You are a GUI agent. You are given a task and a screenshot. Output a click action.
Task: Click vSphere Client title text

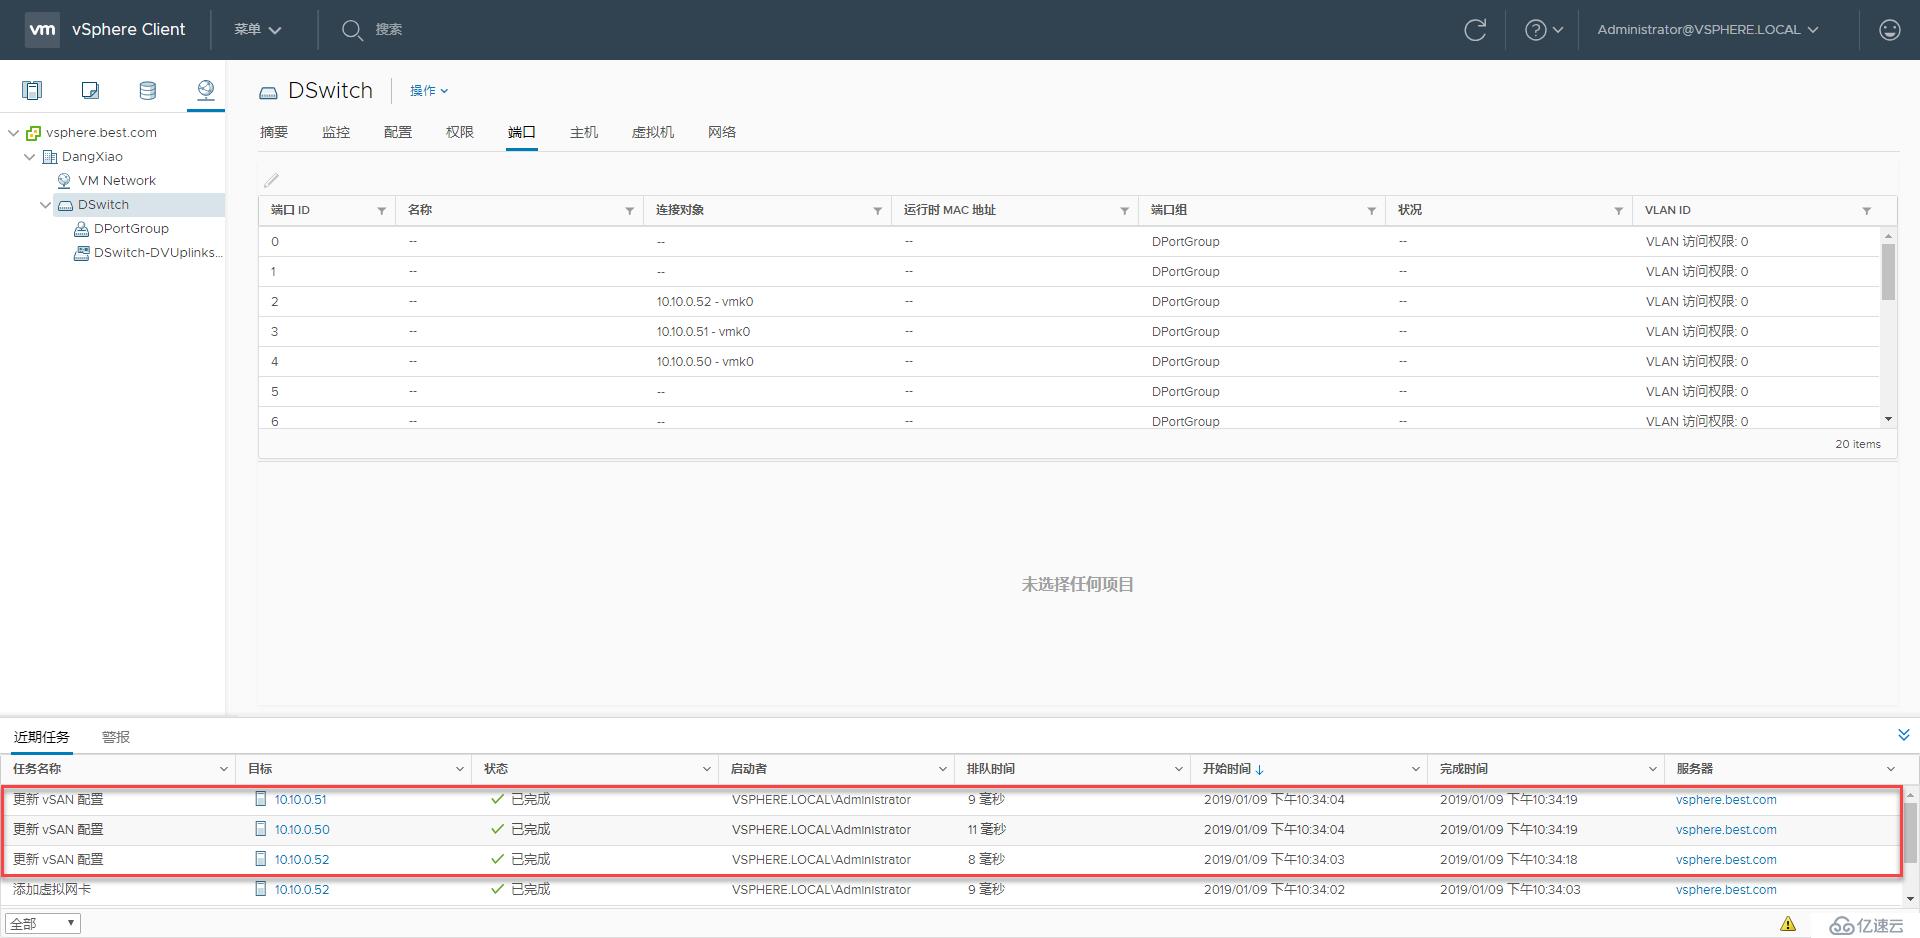tap(128, 30)
